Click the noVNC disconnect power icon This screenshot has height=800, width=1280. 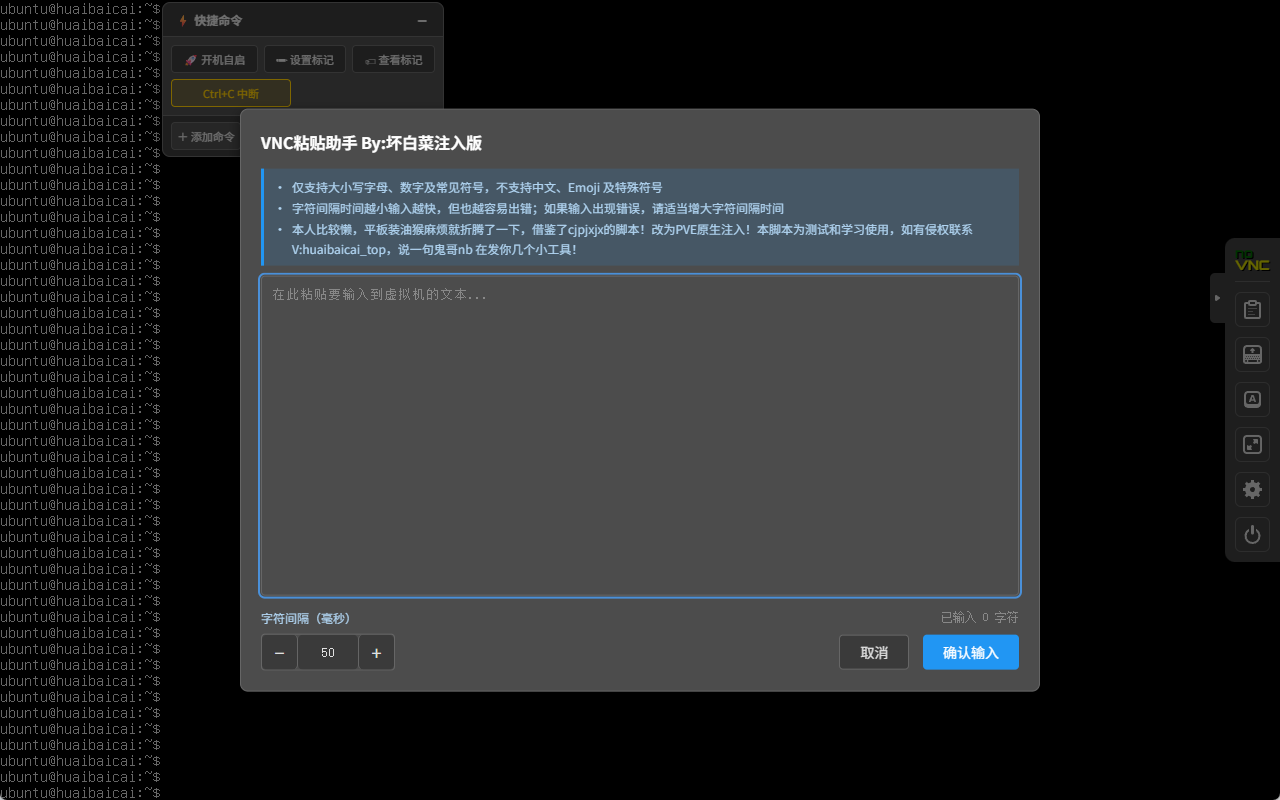pyautogui.click(x=1252, y=535)
